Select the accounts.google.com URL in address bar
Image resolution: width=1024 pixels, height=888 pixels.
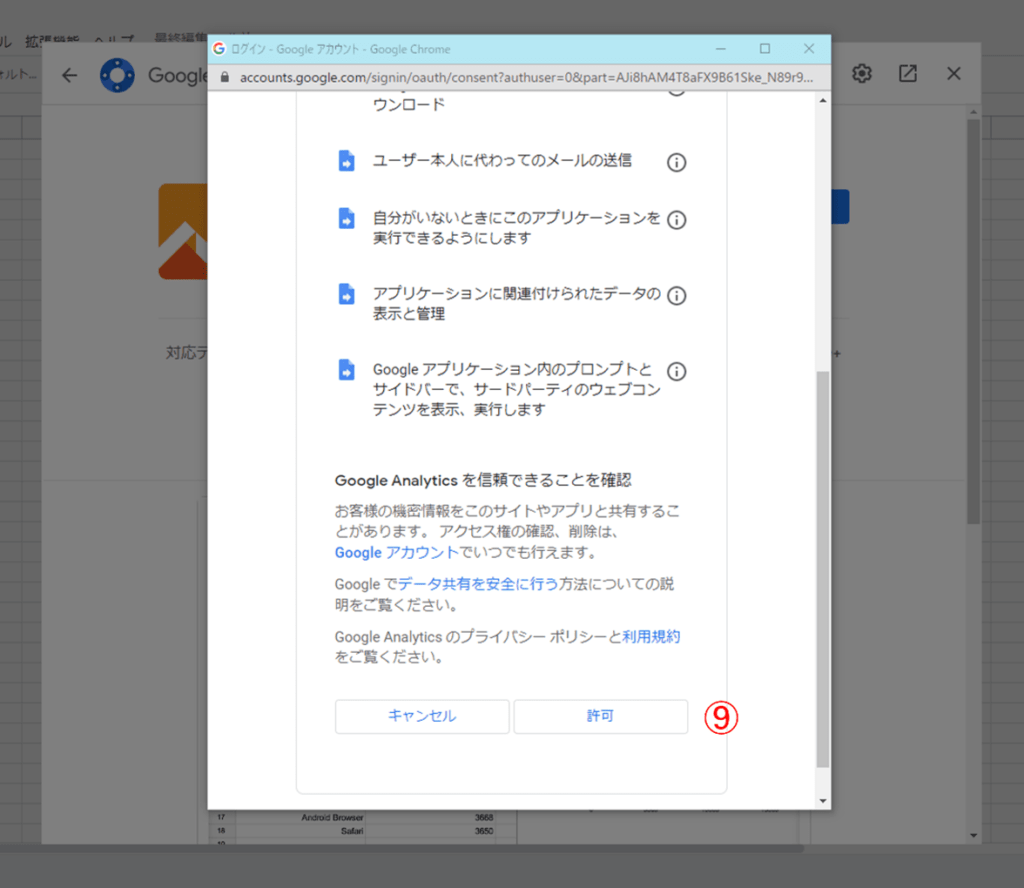(x=520, y=76)
